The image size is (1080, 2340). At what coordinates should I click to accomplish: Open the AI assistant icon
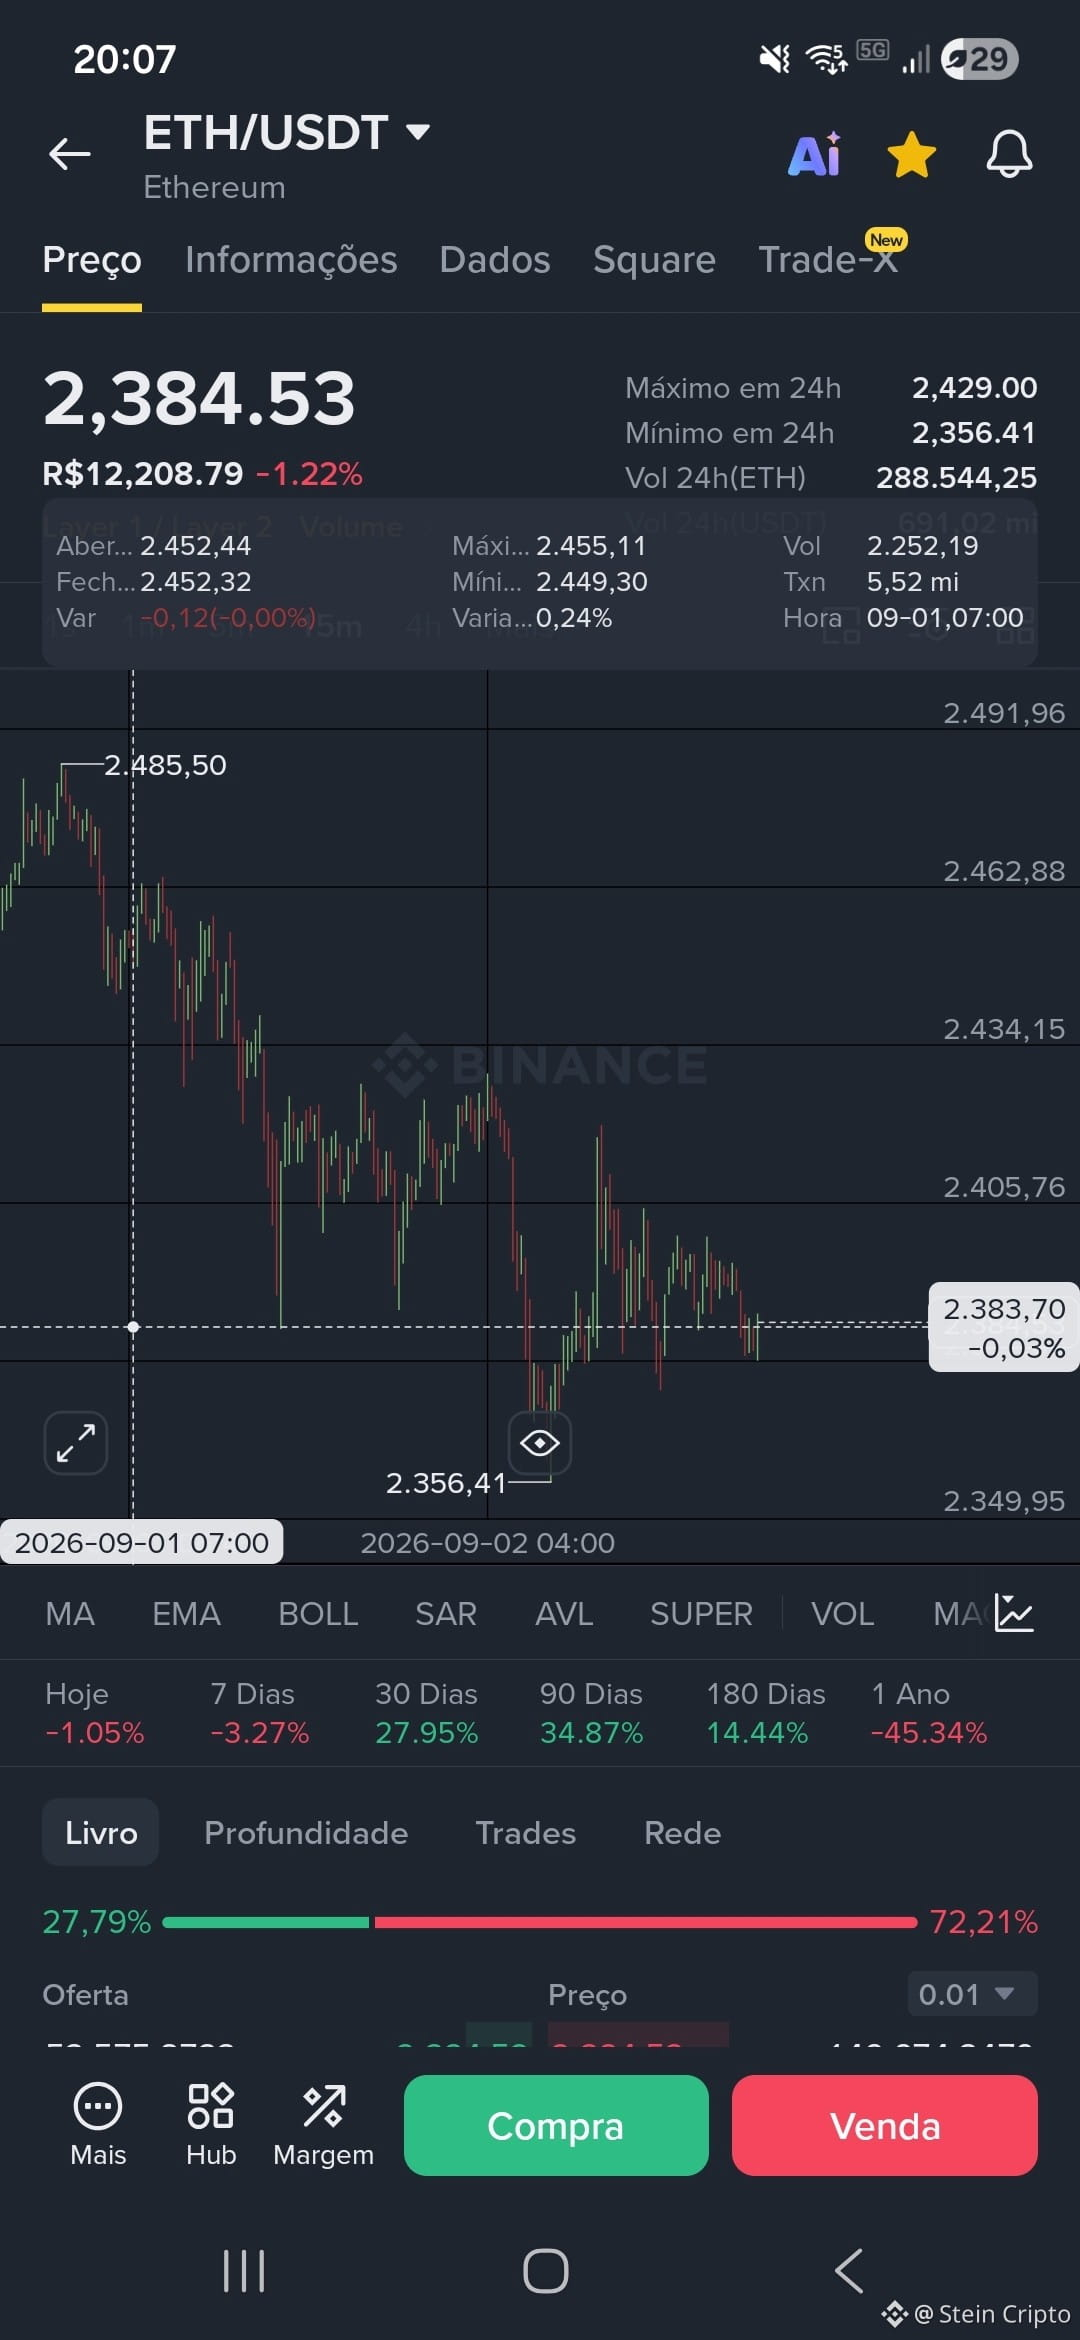(x=815, y=154)
